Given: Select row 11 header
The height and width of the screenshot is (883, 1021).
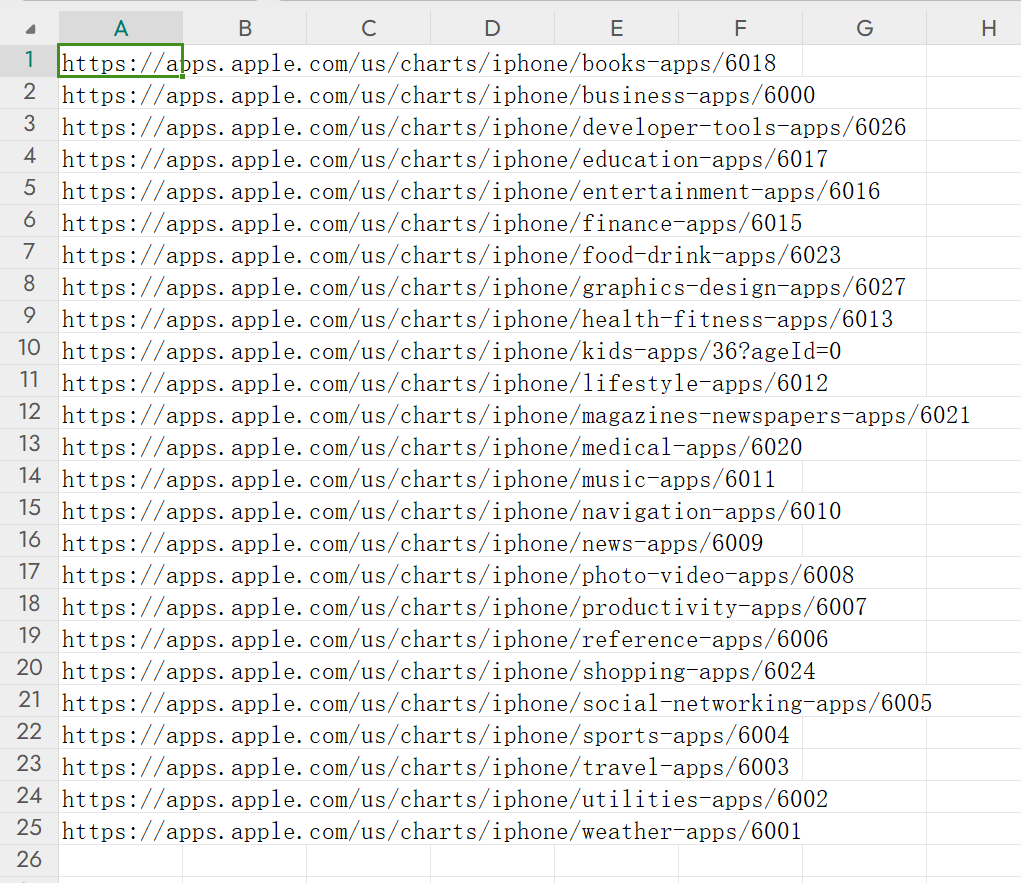Looking at the screenshot, I should 29,380.
